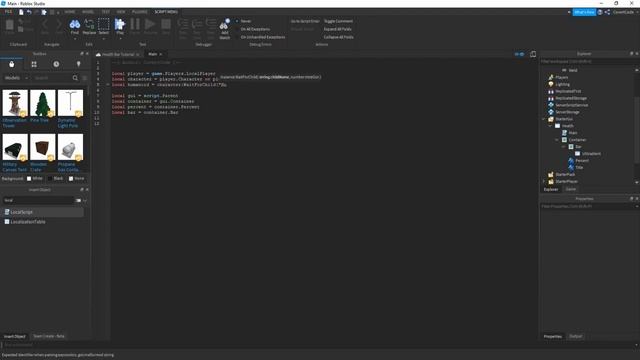Open the Marketplace tab in Toolbox
This screenshot has width=640, height=360.
point(11,64)
